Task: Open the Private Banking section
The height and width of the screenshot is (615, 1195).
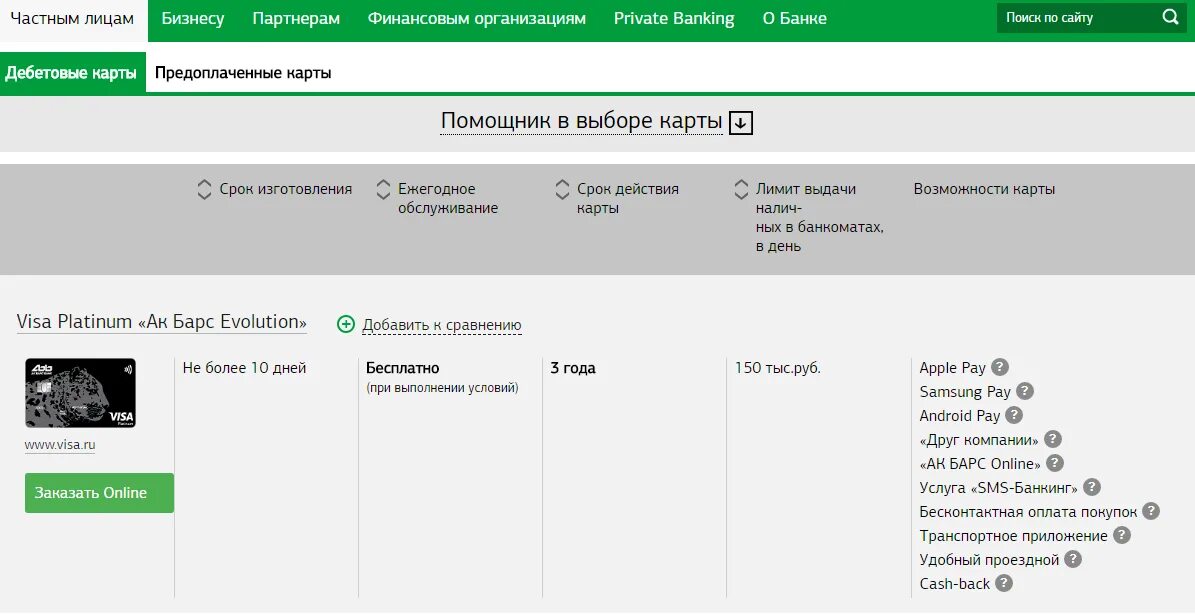Action: (674, 19)
